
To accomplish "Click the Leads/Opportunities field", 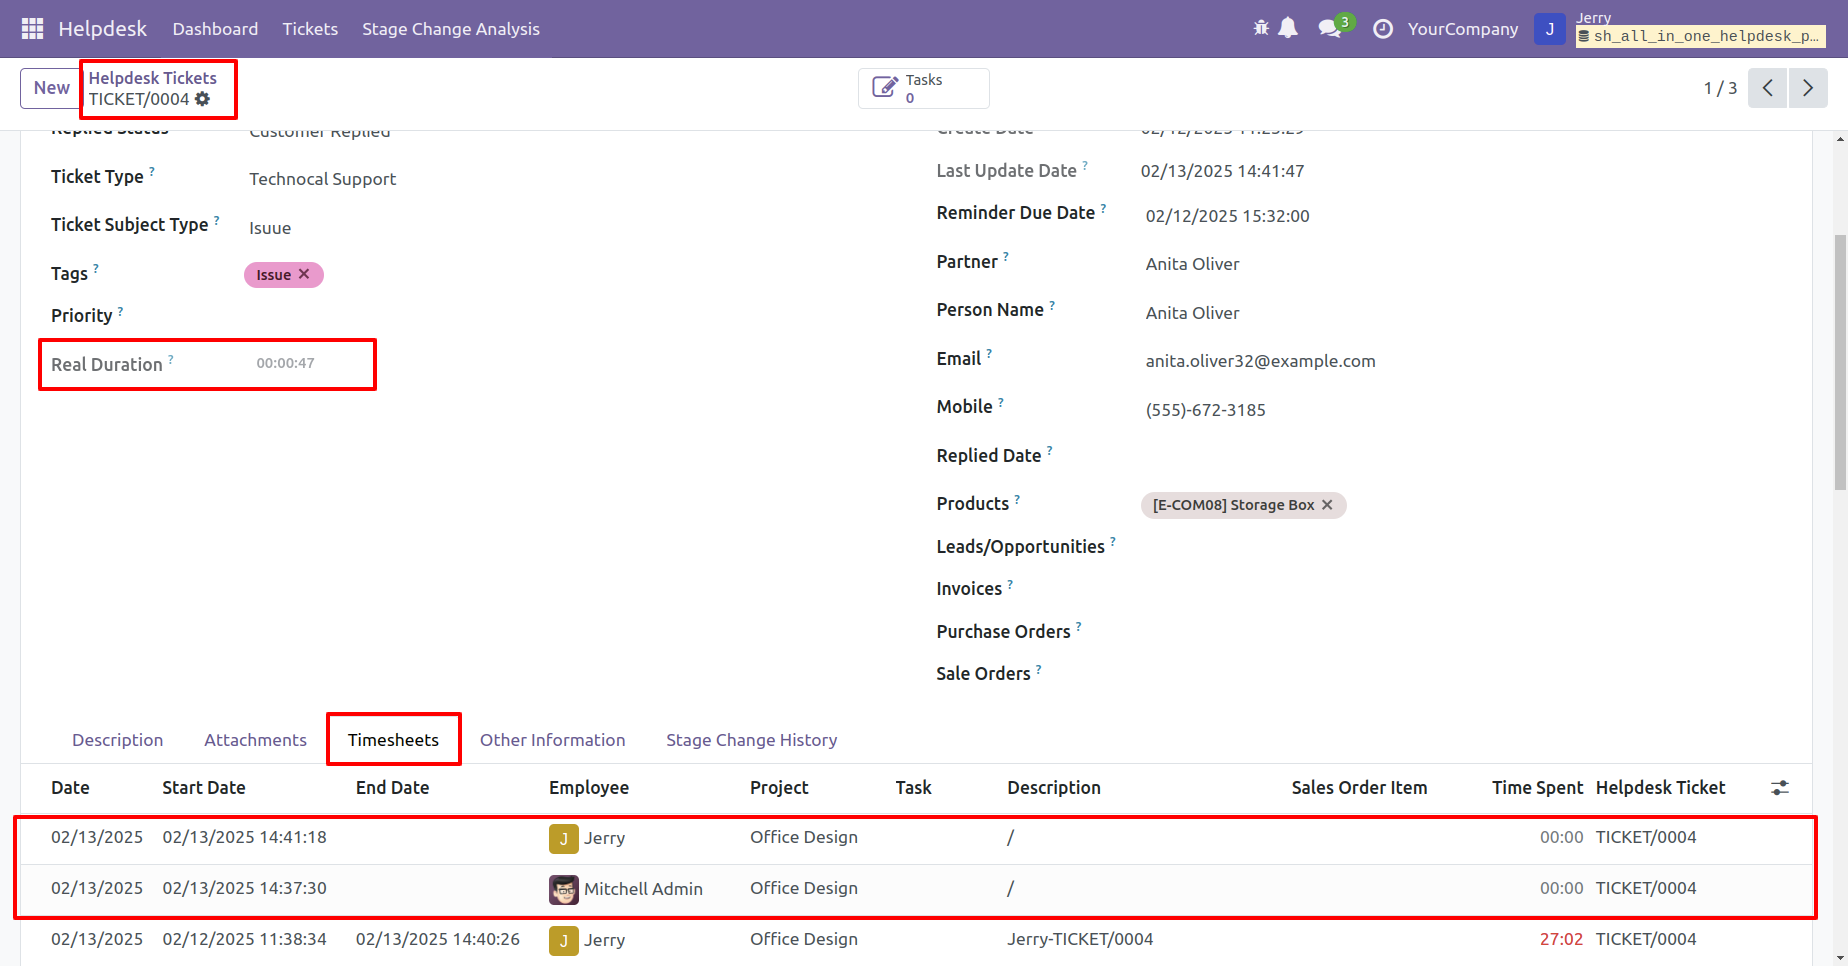I will point(1460,547).
